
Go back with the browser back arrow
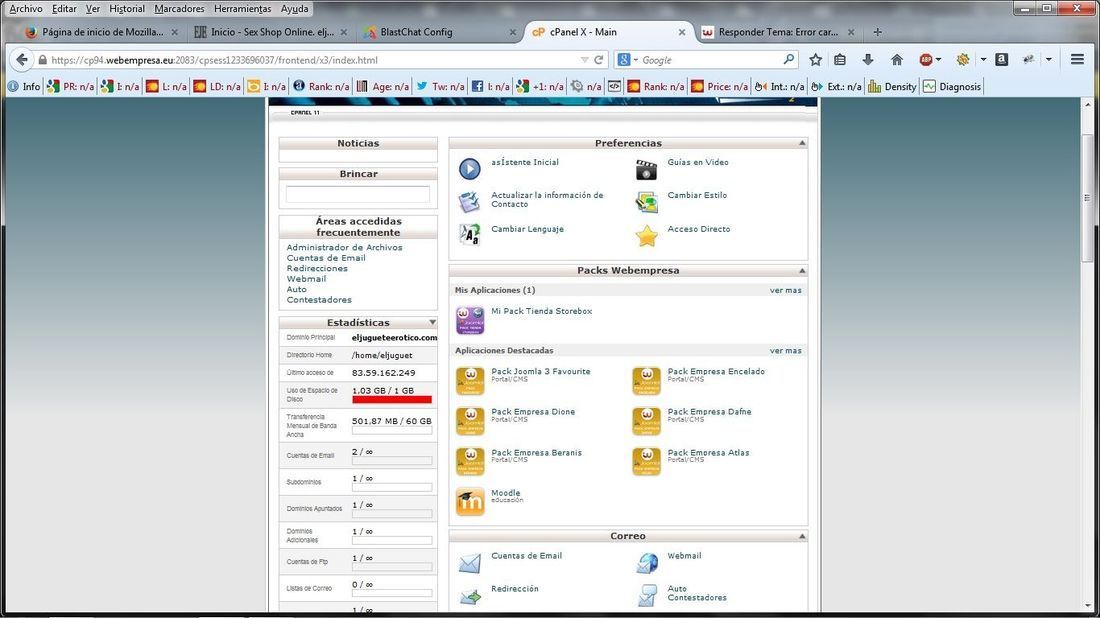[x=22, y=60]
